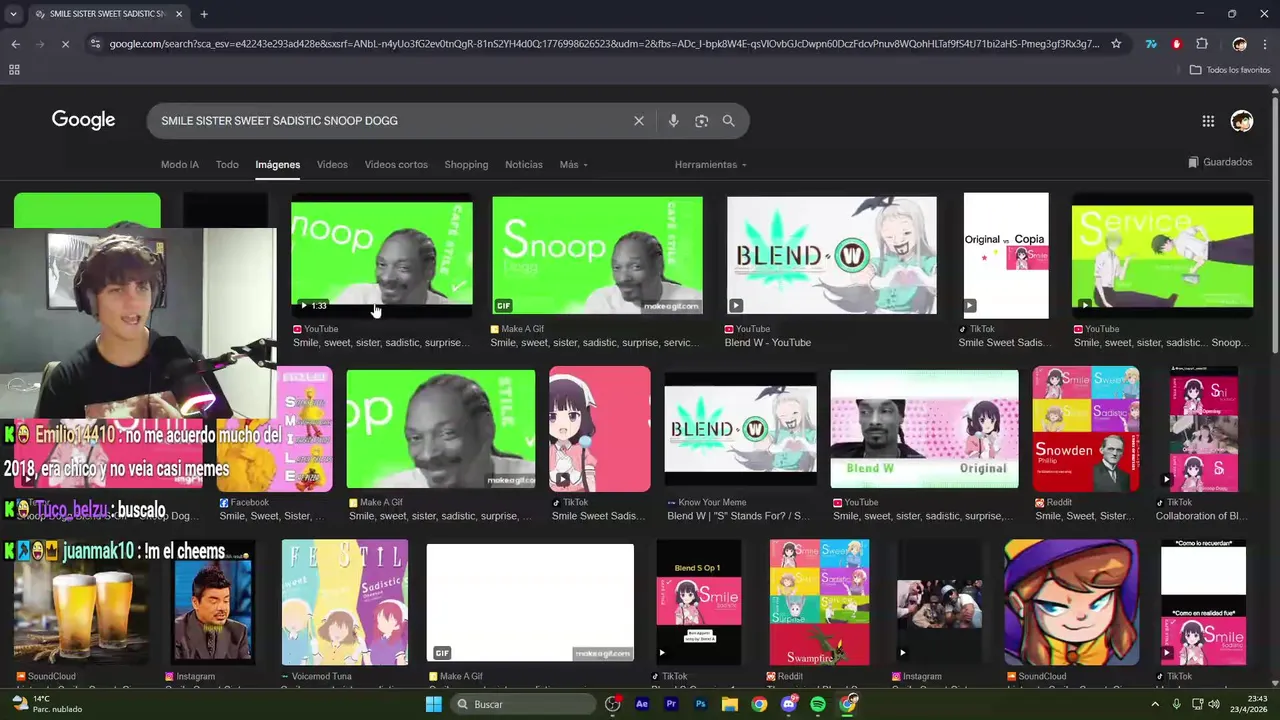Image resolution: width=1280 pixels, height=720 pixels.
Task: Stop loading the page
Action: click(x=67, y=44)
